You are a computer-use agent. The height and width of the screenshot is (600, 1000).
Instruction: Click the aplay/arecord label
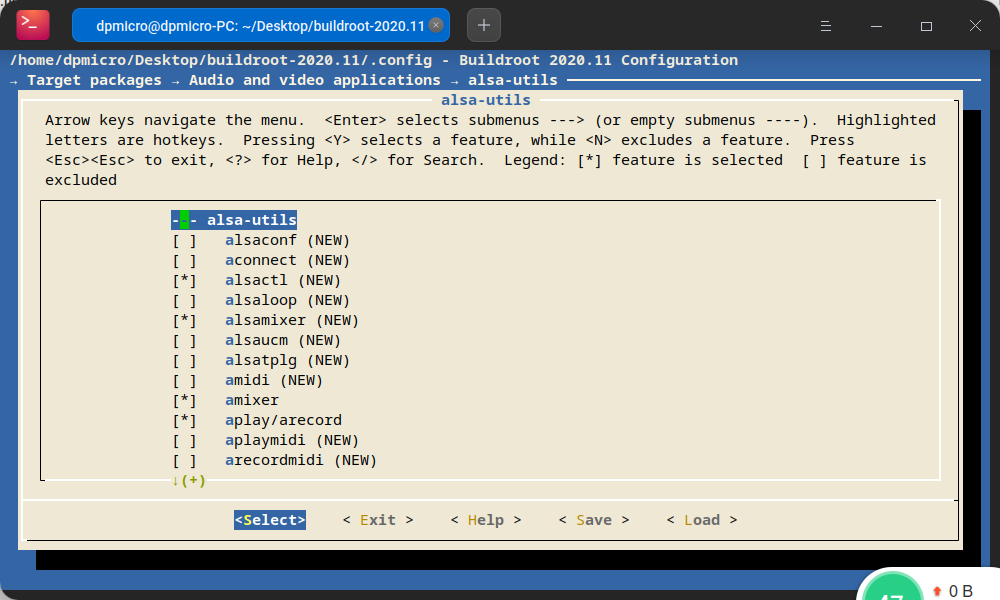pyautogui.click(x=283, y=420)
